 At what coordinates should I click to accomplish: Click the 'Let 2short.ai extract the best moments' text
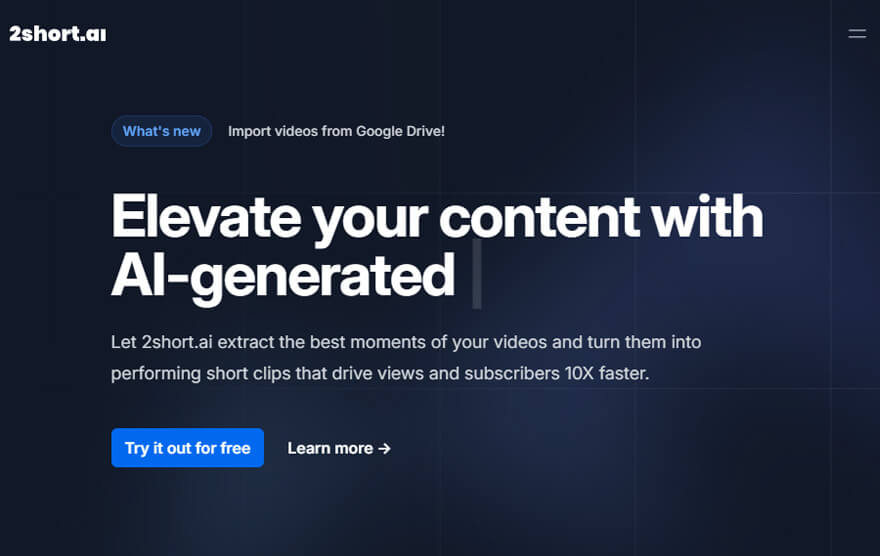(406, 342)
